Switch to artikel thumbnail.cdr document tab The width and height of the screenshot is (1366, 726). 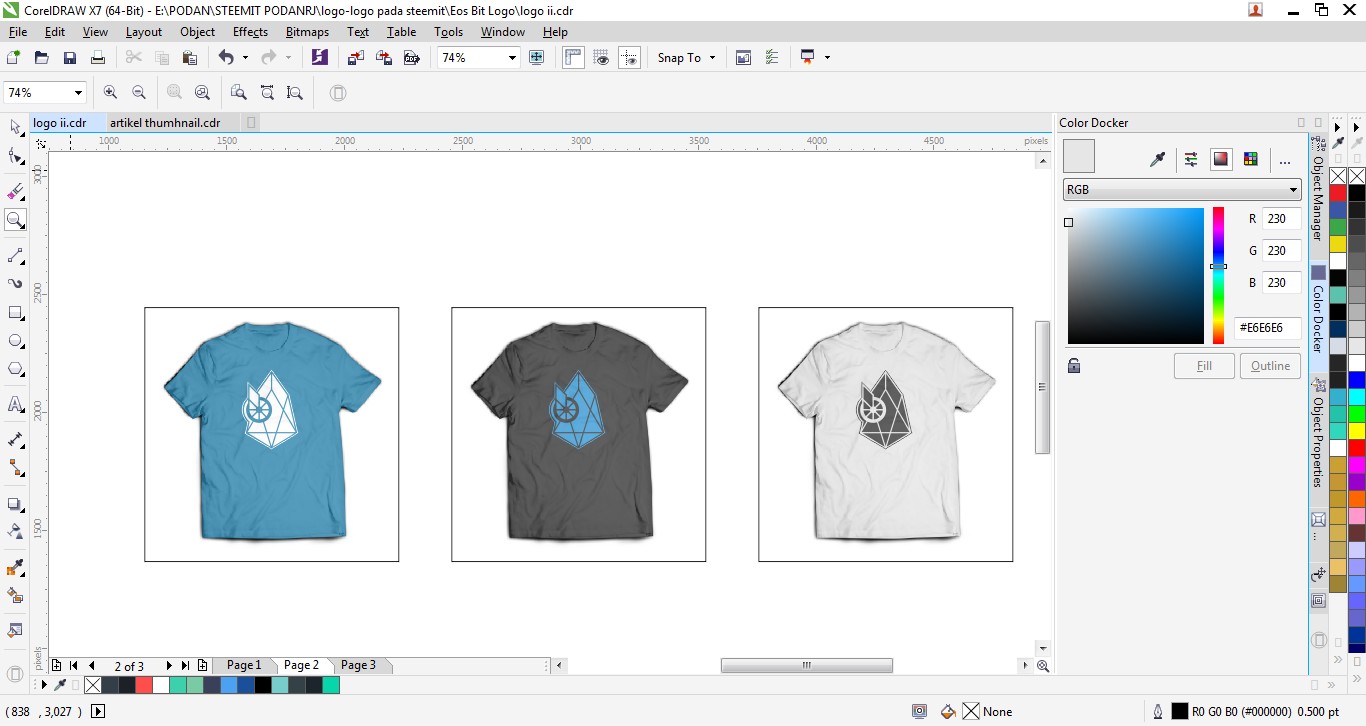[x=165, y=123]
